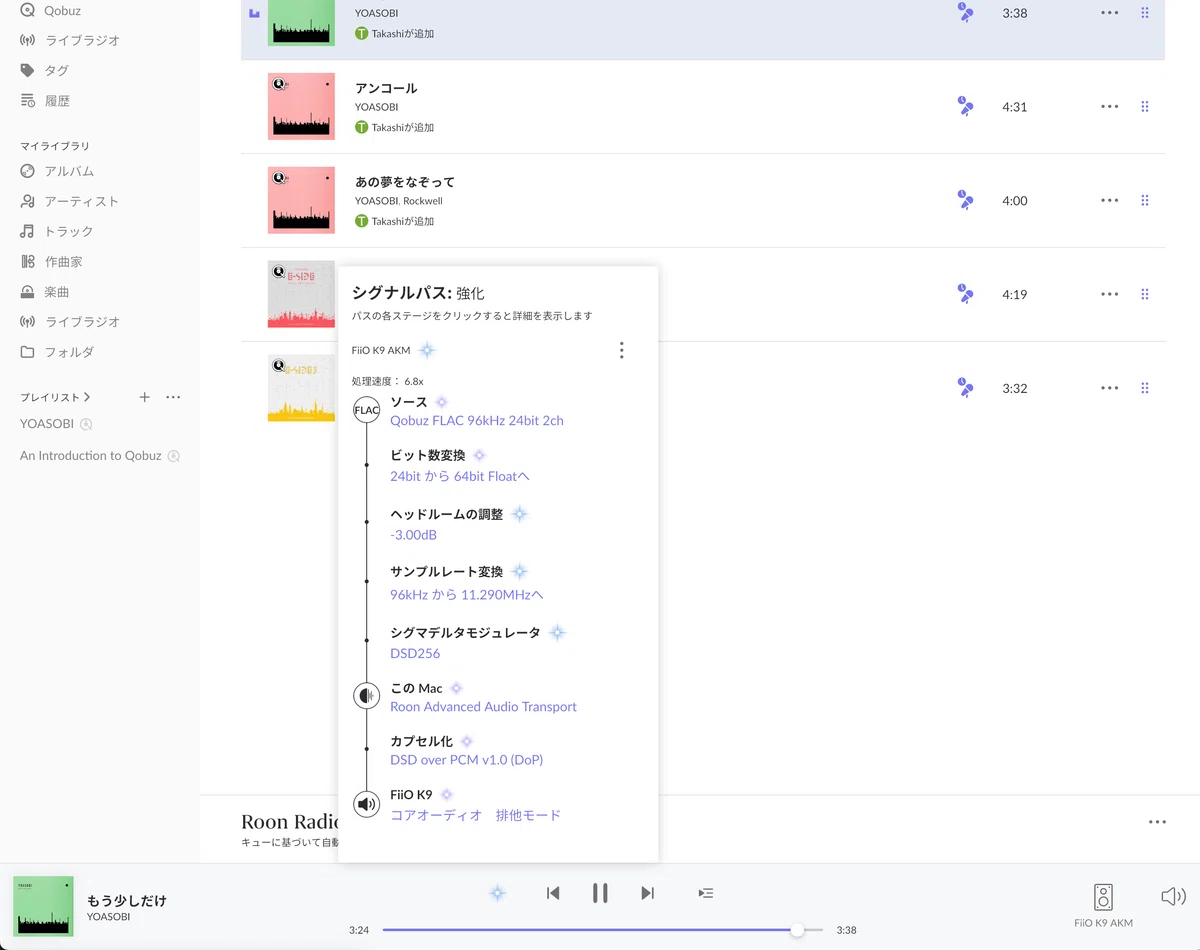1200x950 pixels.
Task: Skip to the next track
Action: pyautogui.click(x=647, y=893)
